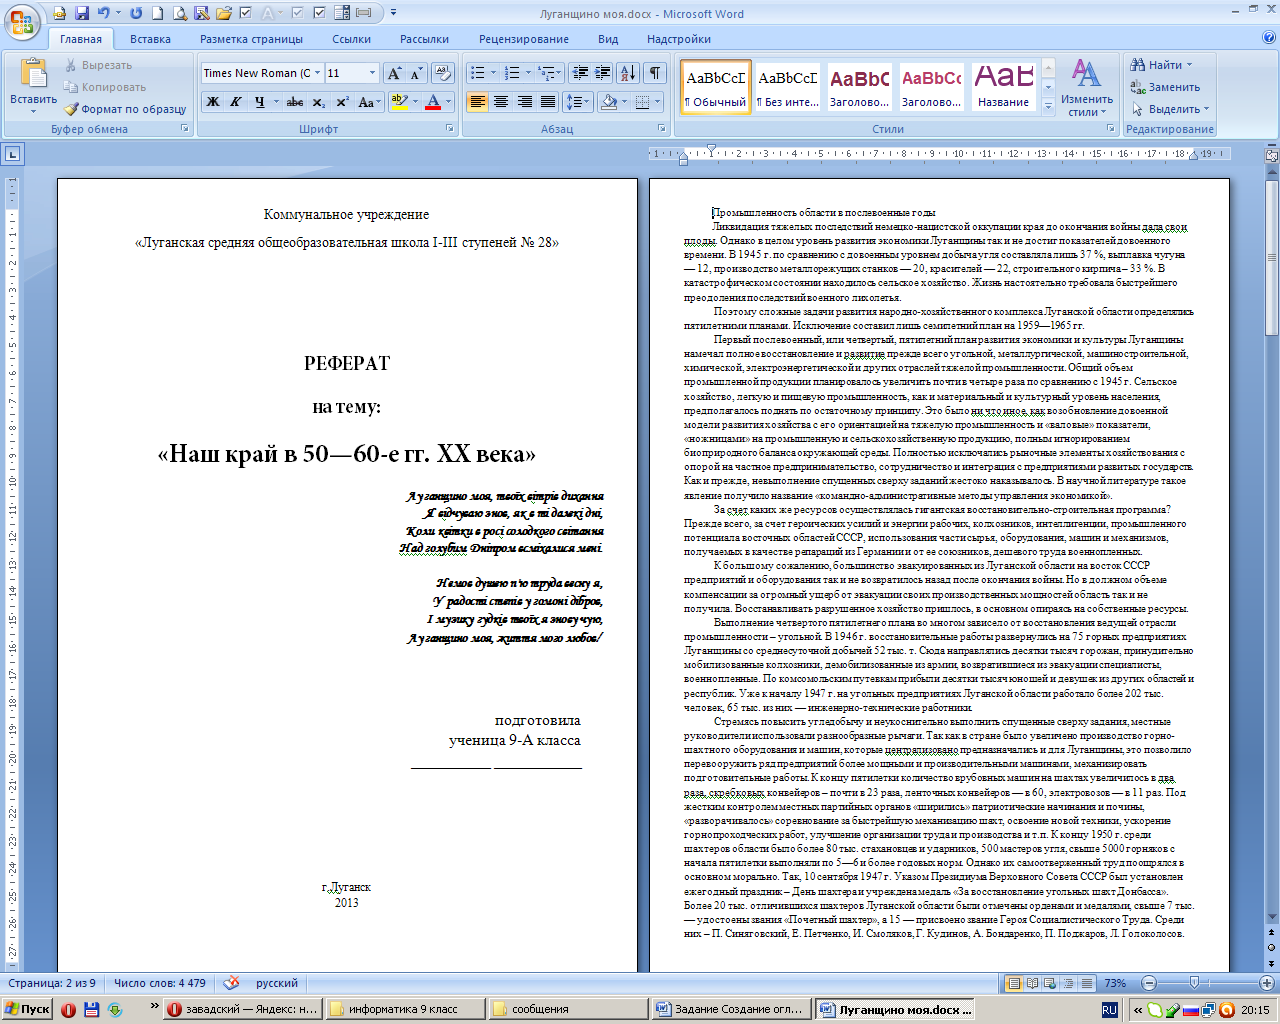The width and height of the screenshot is (1280, 1024).
Task: Toggle align text right
Action: coord(524,102)
